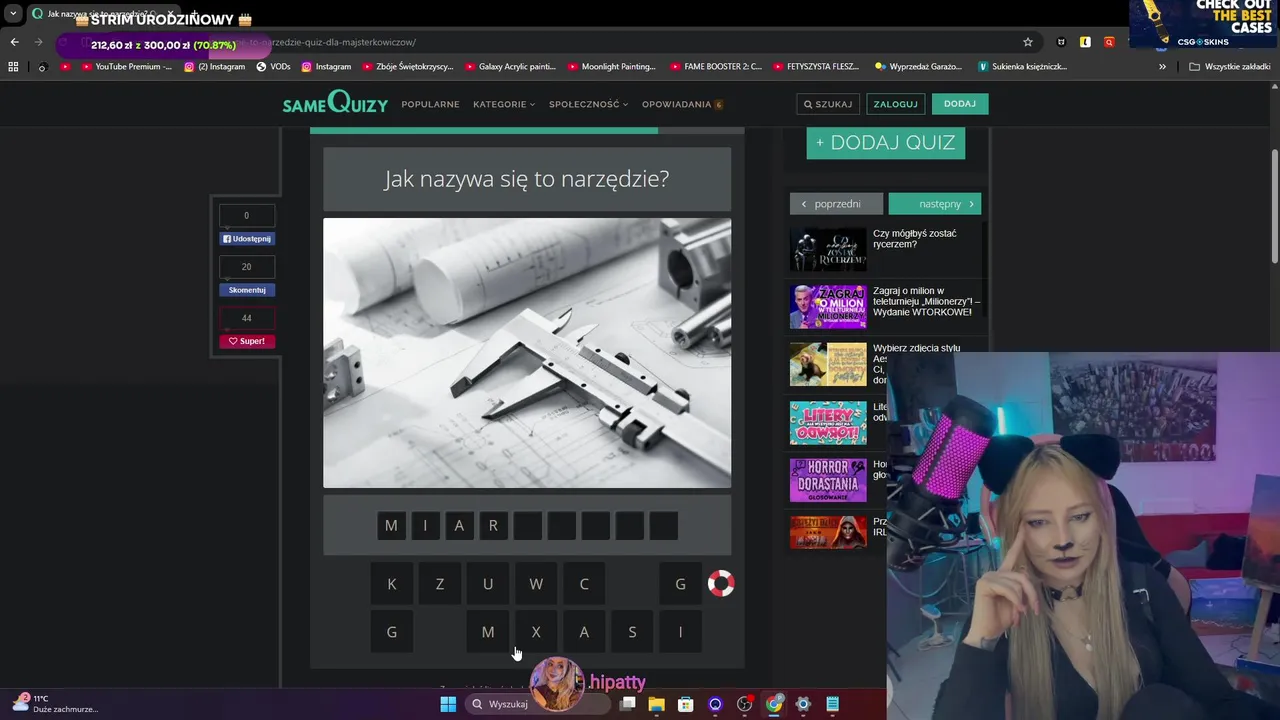
Task: Go back with the browser back arrow
Action: coord(14,42)
